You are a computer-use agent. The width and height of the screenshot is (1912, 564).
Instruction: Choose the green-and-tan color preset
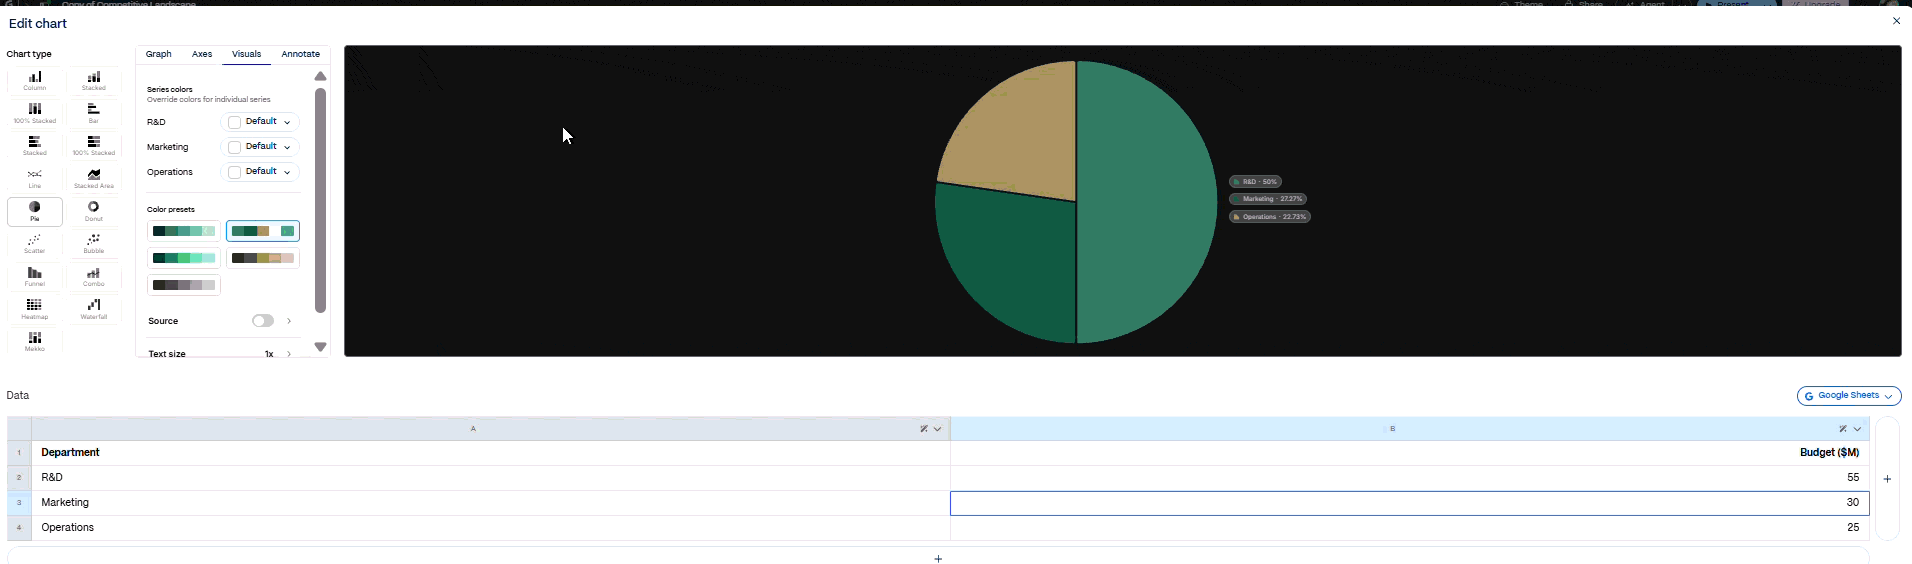263,231
